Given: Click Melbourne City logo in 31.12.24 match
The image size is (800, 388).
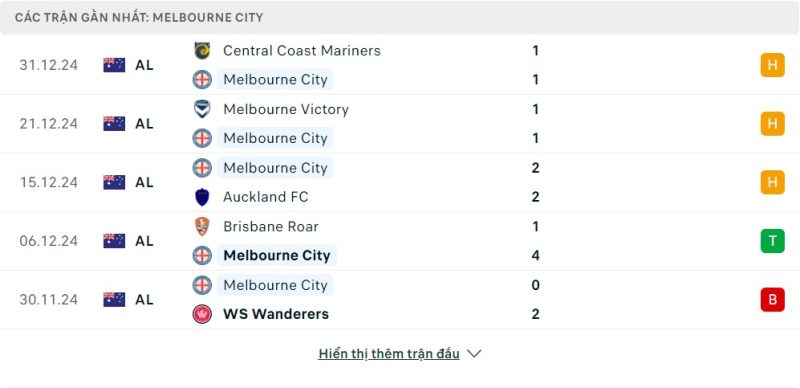Looking at the screenshot, I should click(x=202, y=80).
